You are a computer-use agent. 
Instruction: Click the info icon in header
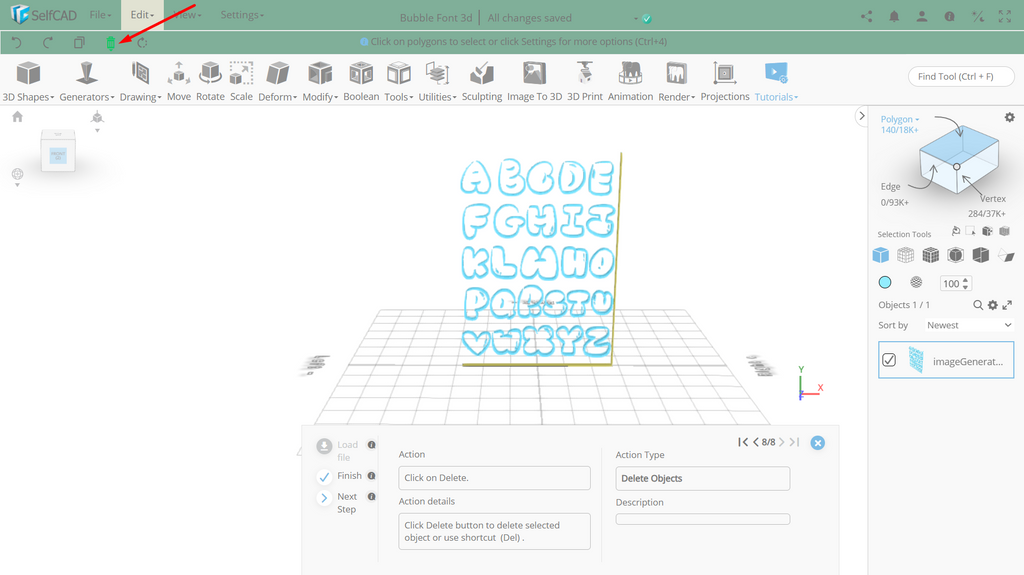tap(950, 17)
